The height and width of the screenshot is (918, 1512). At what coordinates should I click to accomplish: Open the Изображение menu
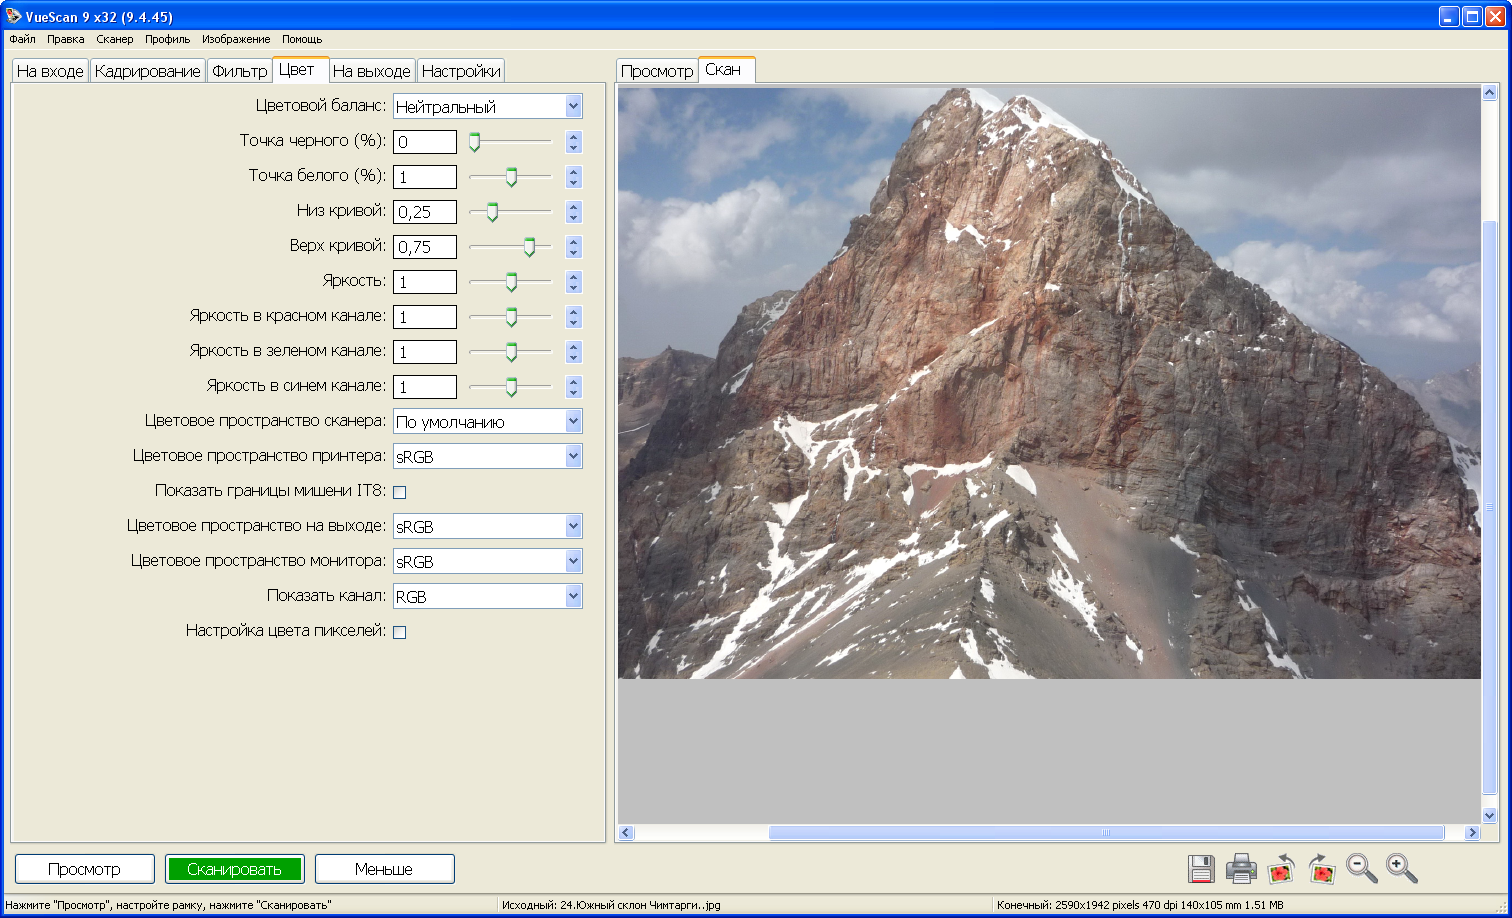pyautogui.click(x=235, y=39)
